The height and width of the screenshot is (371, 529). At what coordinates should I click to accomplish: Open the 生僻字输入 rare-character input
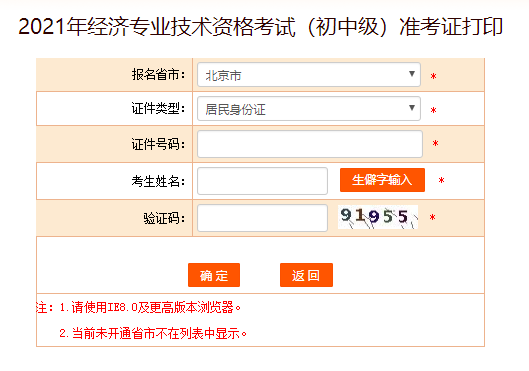point(382,180)
